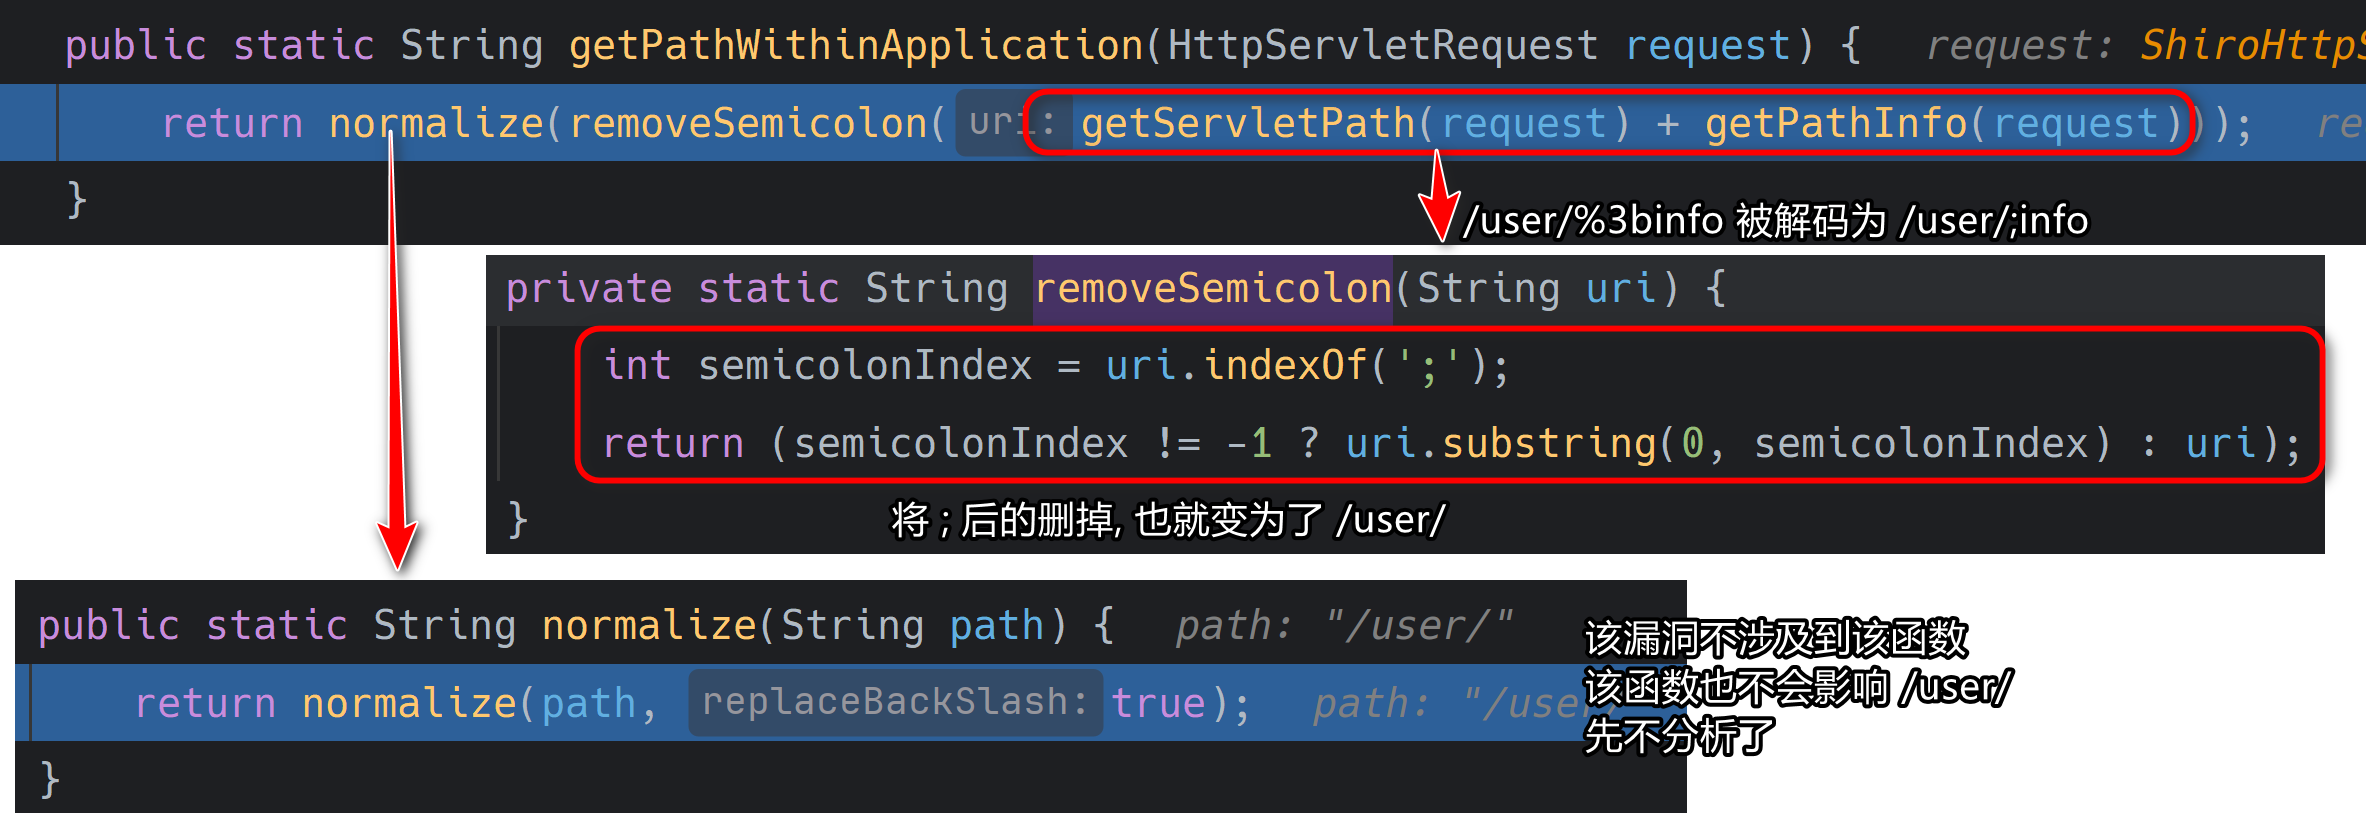The width and height of the screenshot is (2366, 837).
Task: Click the ShiroHttp inline request value hint
Action: click(2252, 46)
